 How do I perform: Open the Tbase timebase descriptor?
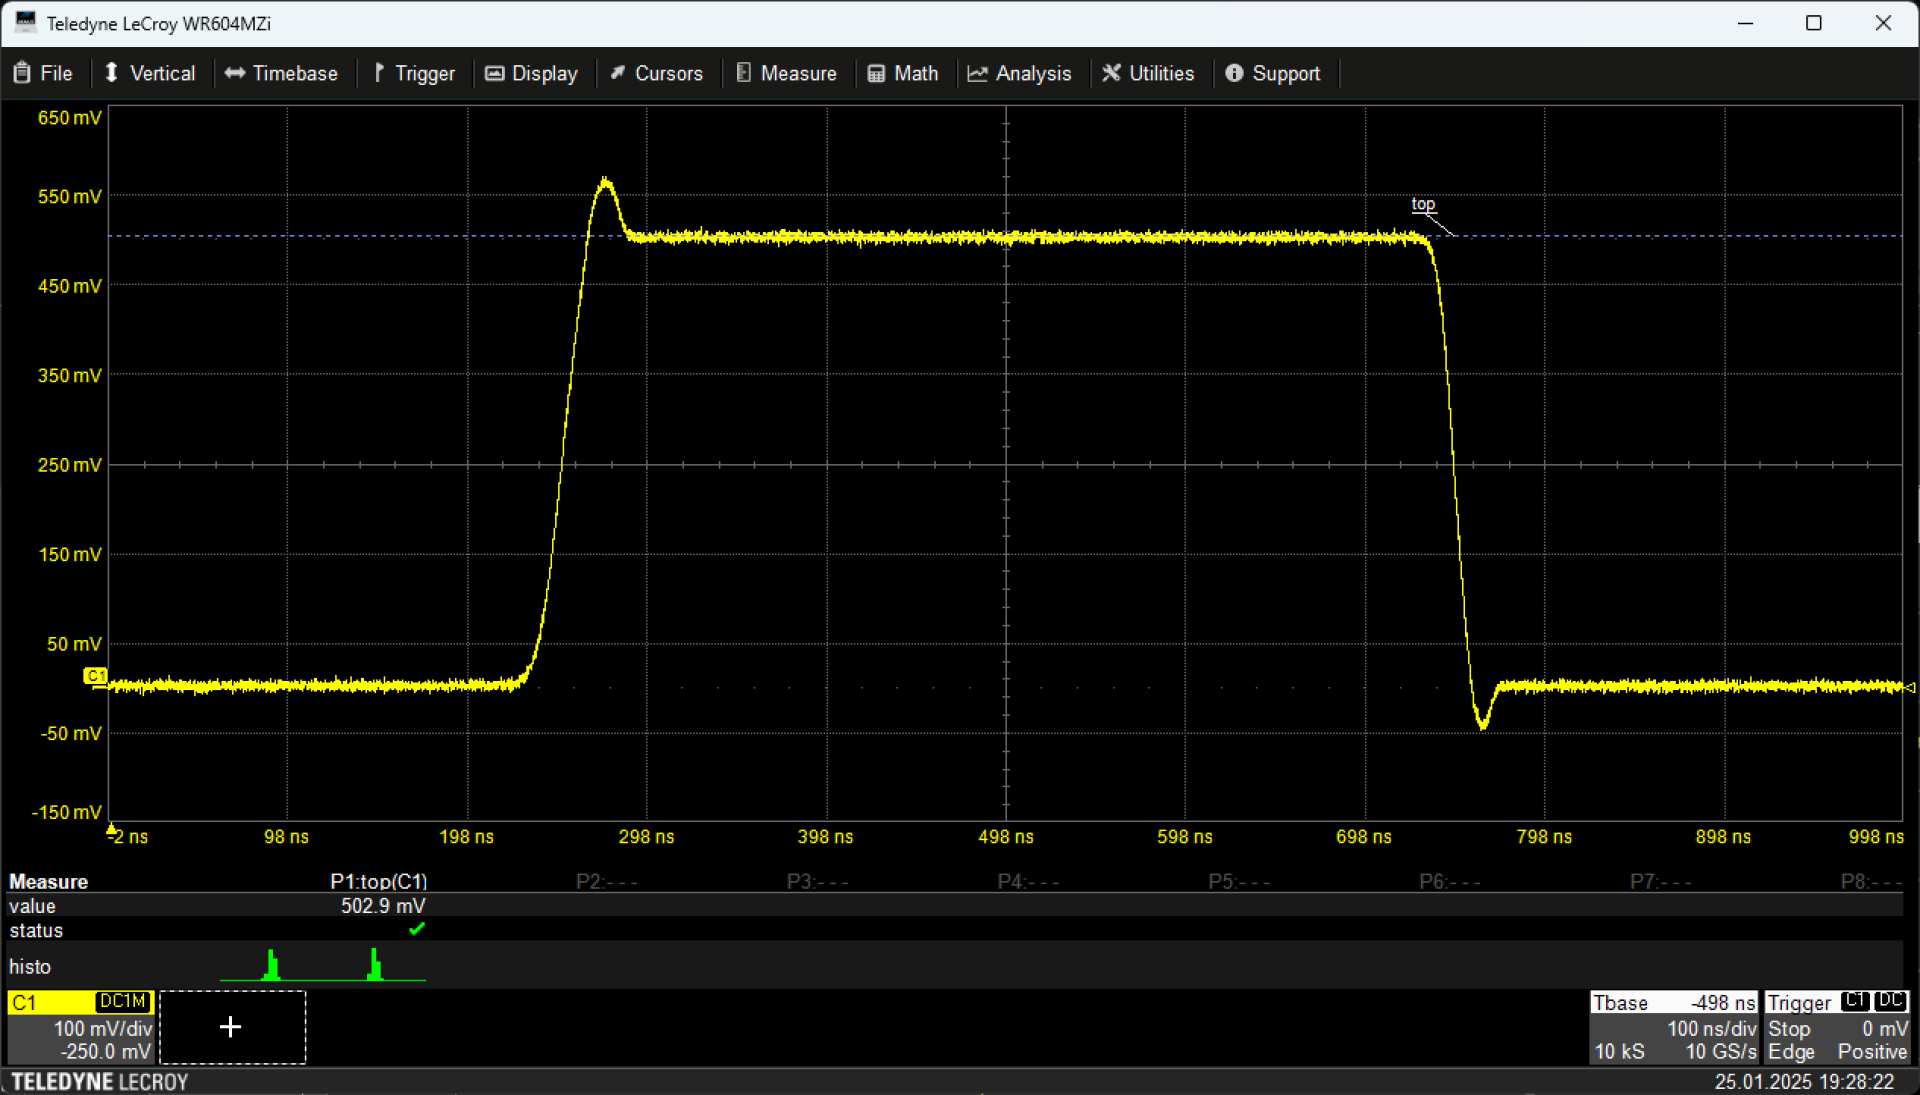pyautogui.click(x=1673, y=1027)
